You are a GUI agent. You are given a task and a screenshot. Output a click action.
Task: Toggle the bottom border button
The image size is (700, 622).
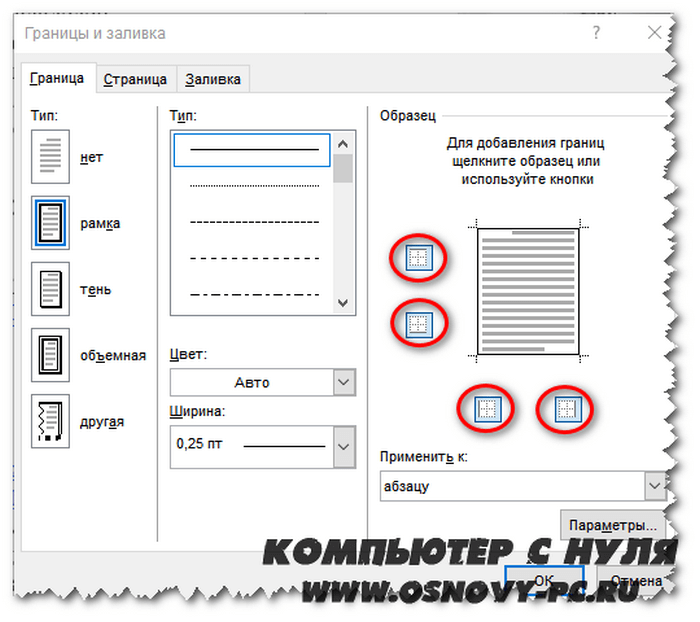(419, 324)
